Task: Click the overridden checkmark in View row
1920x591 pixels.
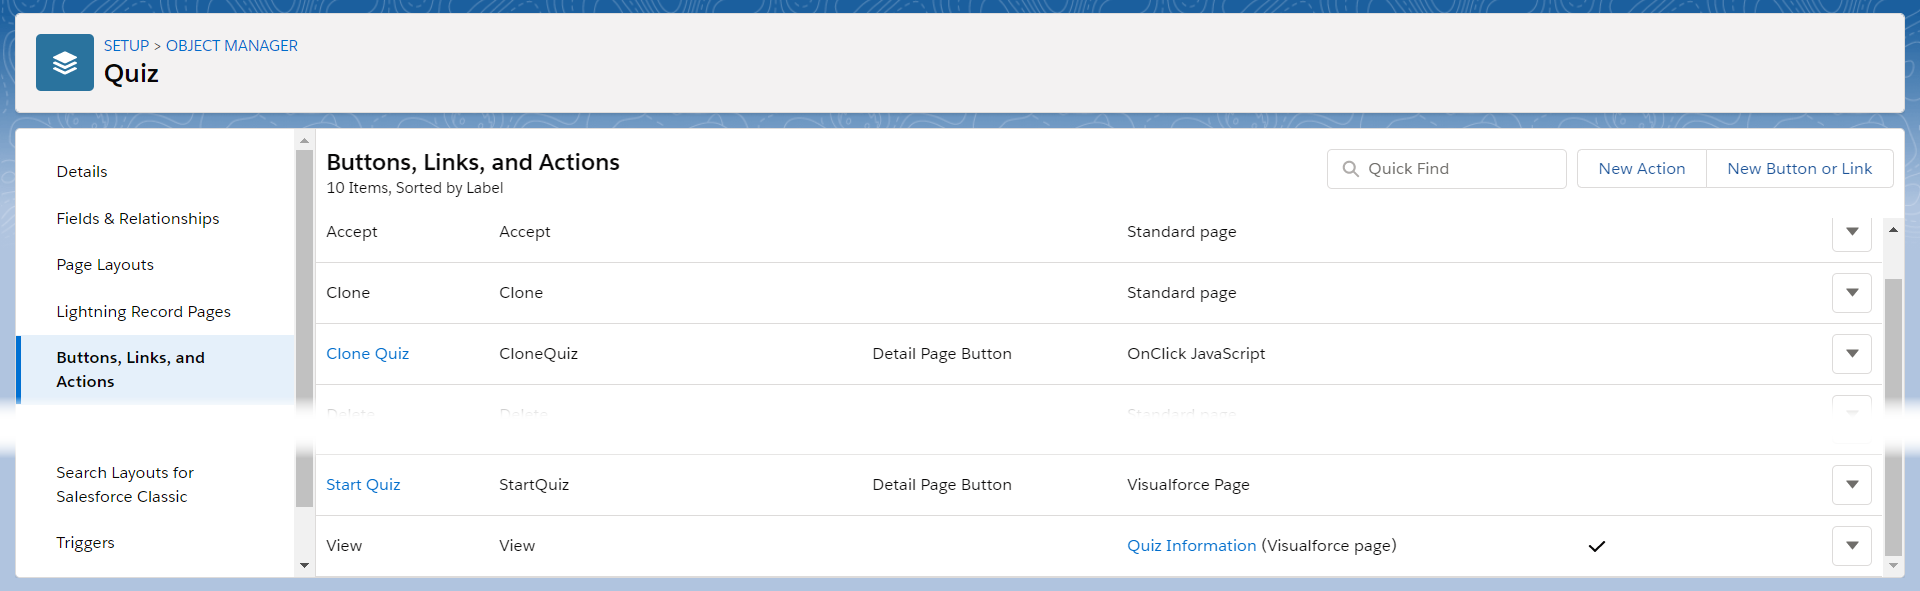Action: click(1596, 546)
